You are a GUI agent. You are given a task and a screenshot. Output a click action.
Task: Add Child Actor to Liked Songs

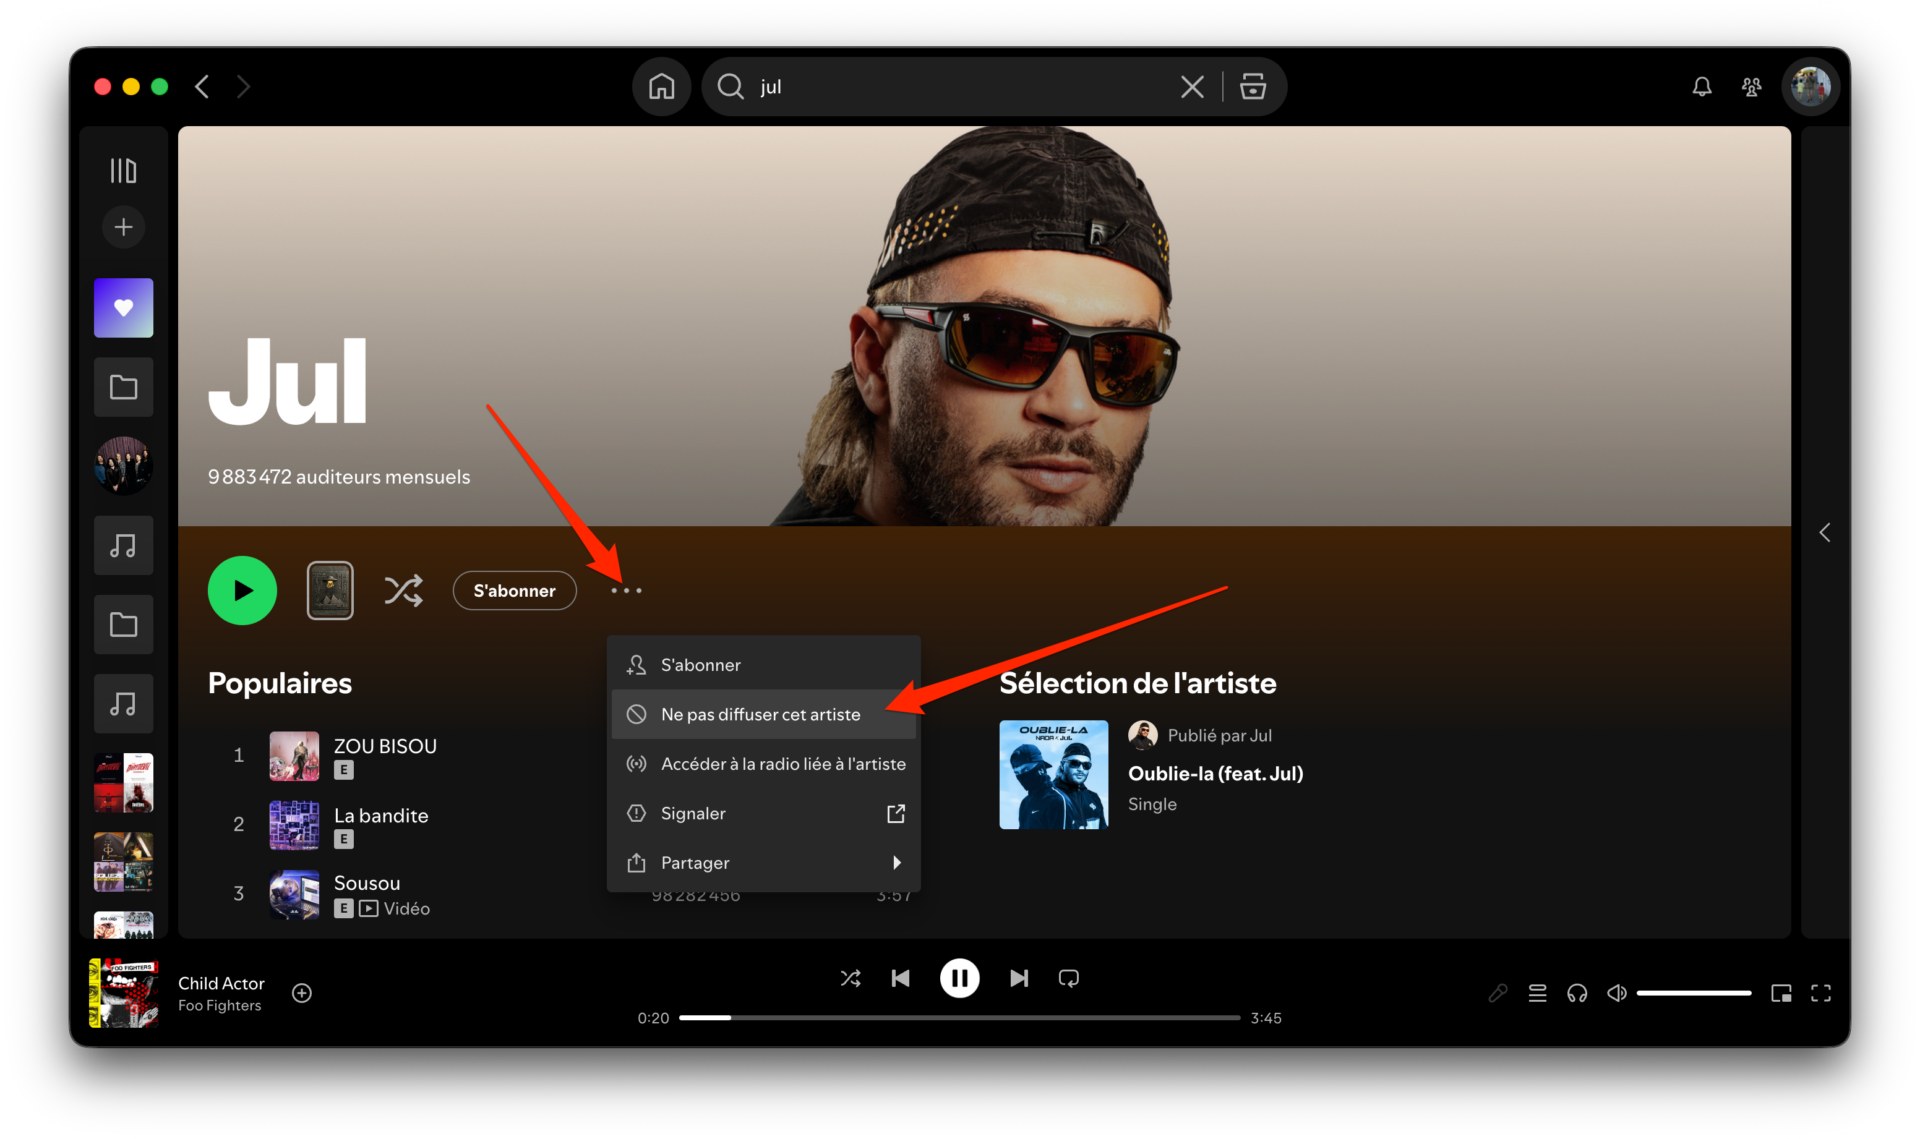click(x=302, y=993)
